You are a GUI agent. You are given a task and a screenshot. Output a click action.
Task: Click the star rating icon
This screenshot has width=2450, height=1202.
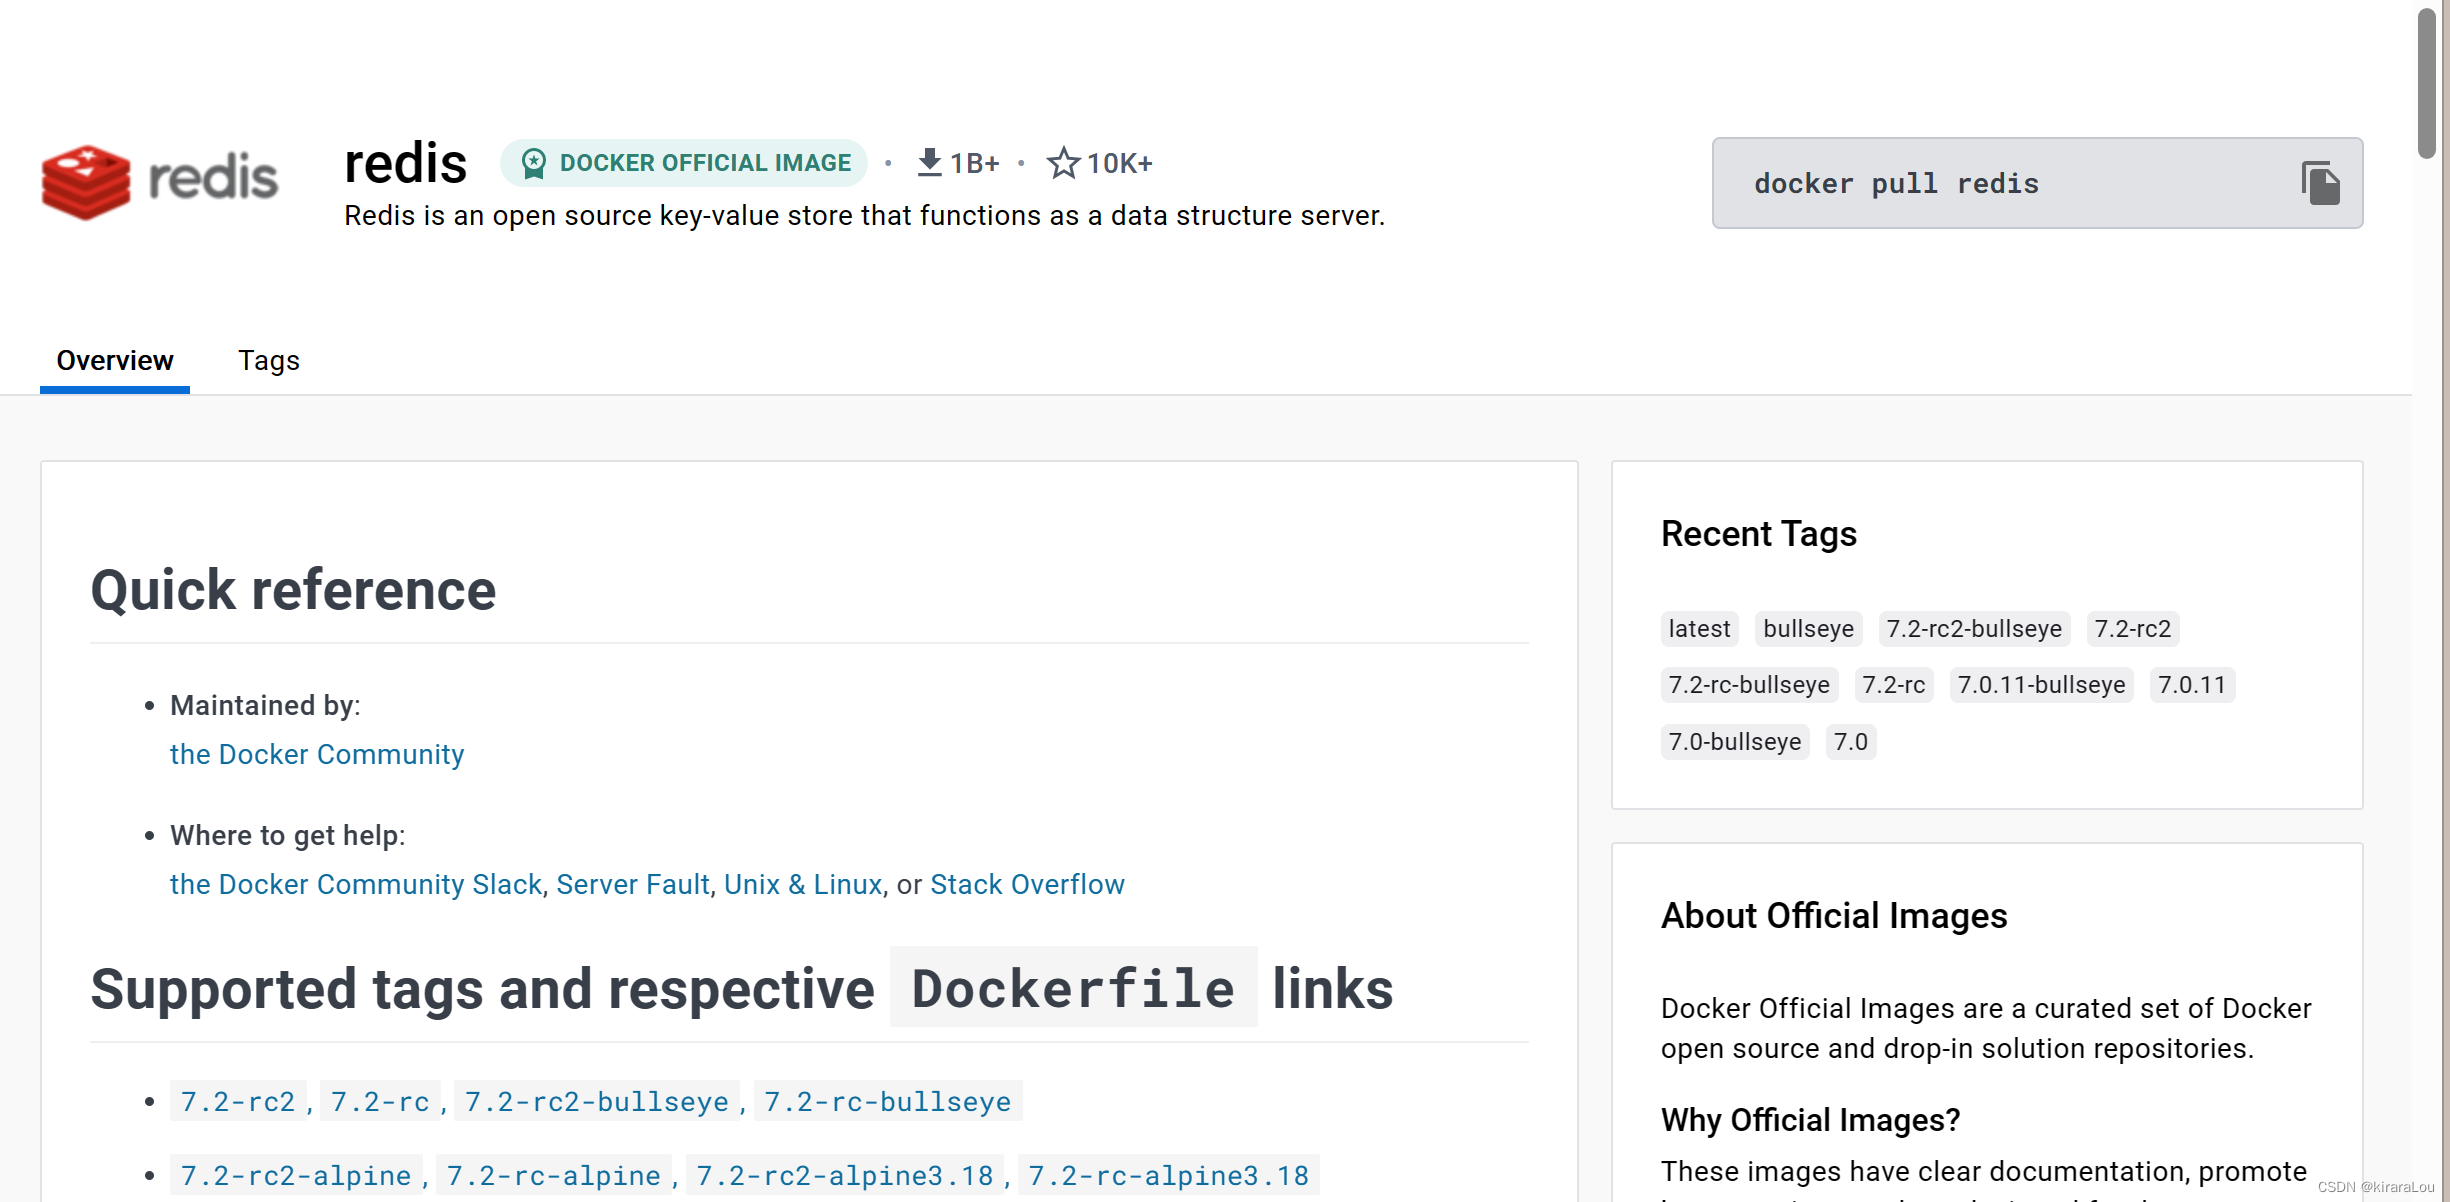(x=1062, y=163)
